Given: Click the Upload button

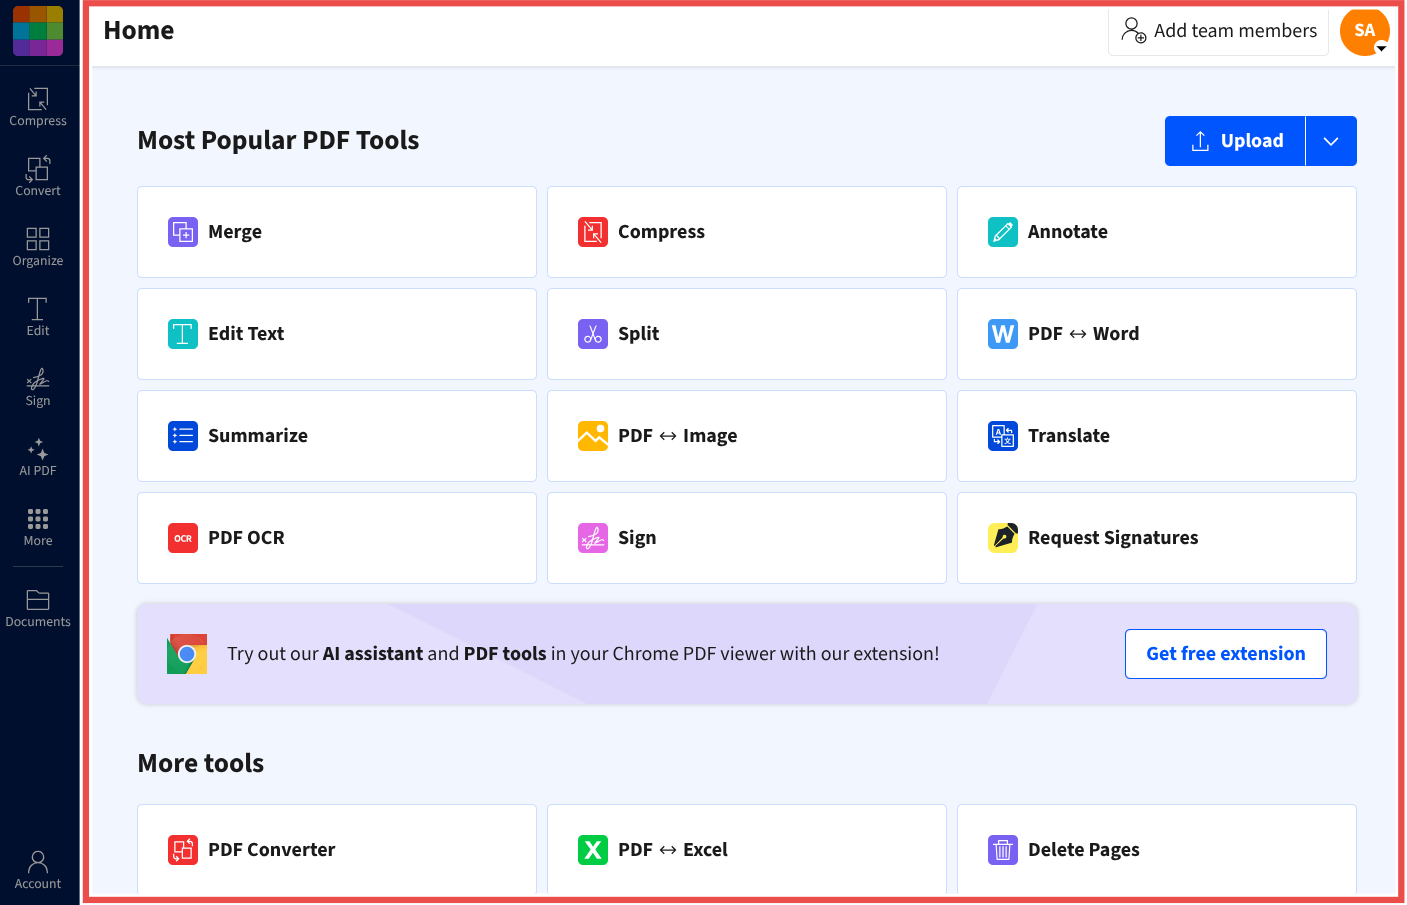Looking at the screenshot, I should coord(1235,140).
